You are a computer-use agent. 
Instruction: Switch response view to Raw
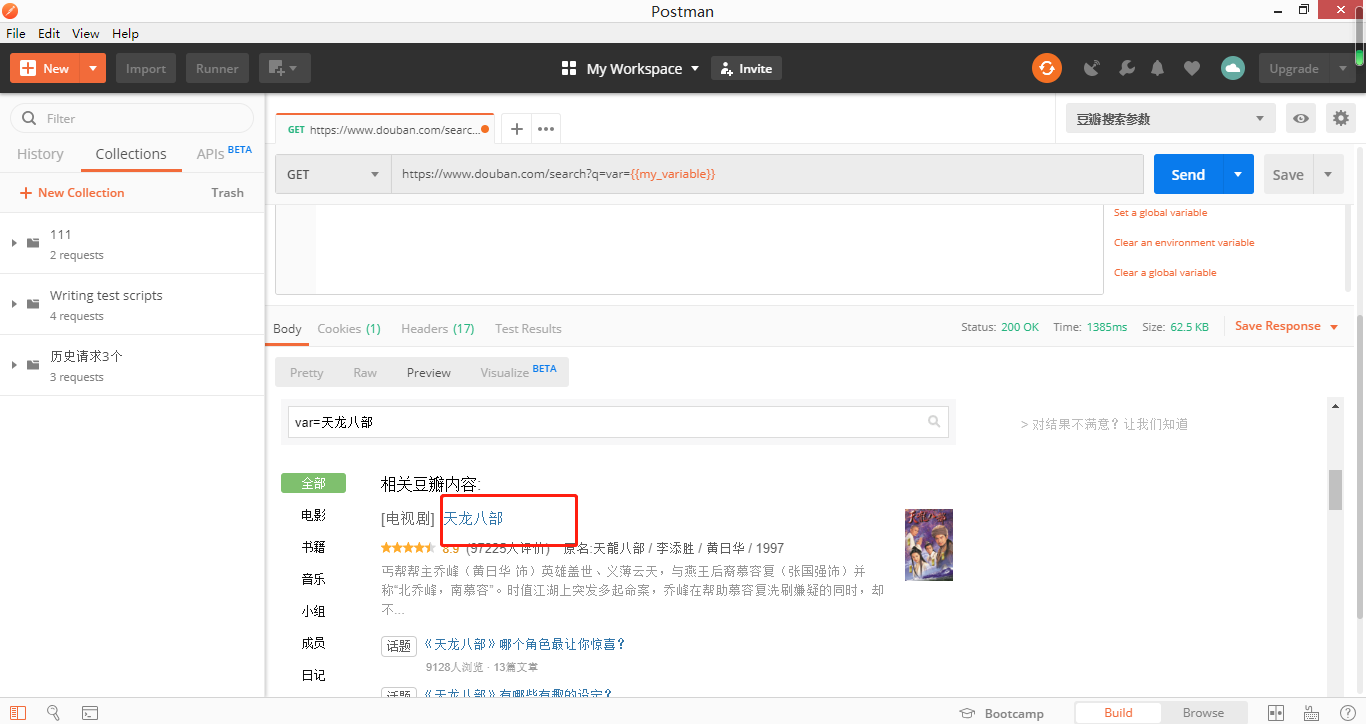[x=365, y=372]
